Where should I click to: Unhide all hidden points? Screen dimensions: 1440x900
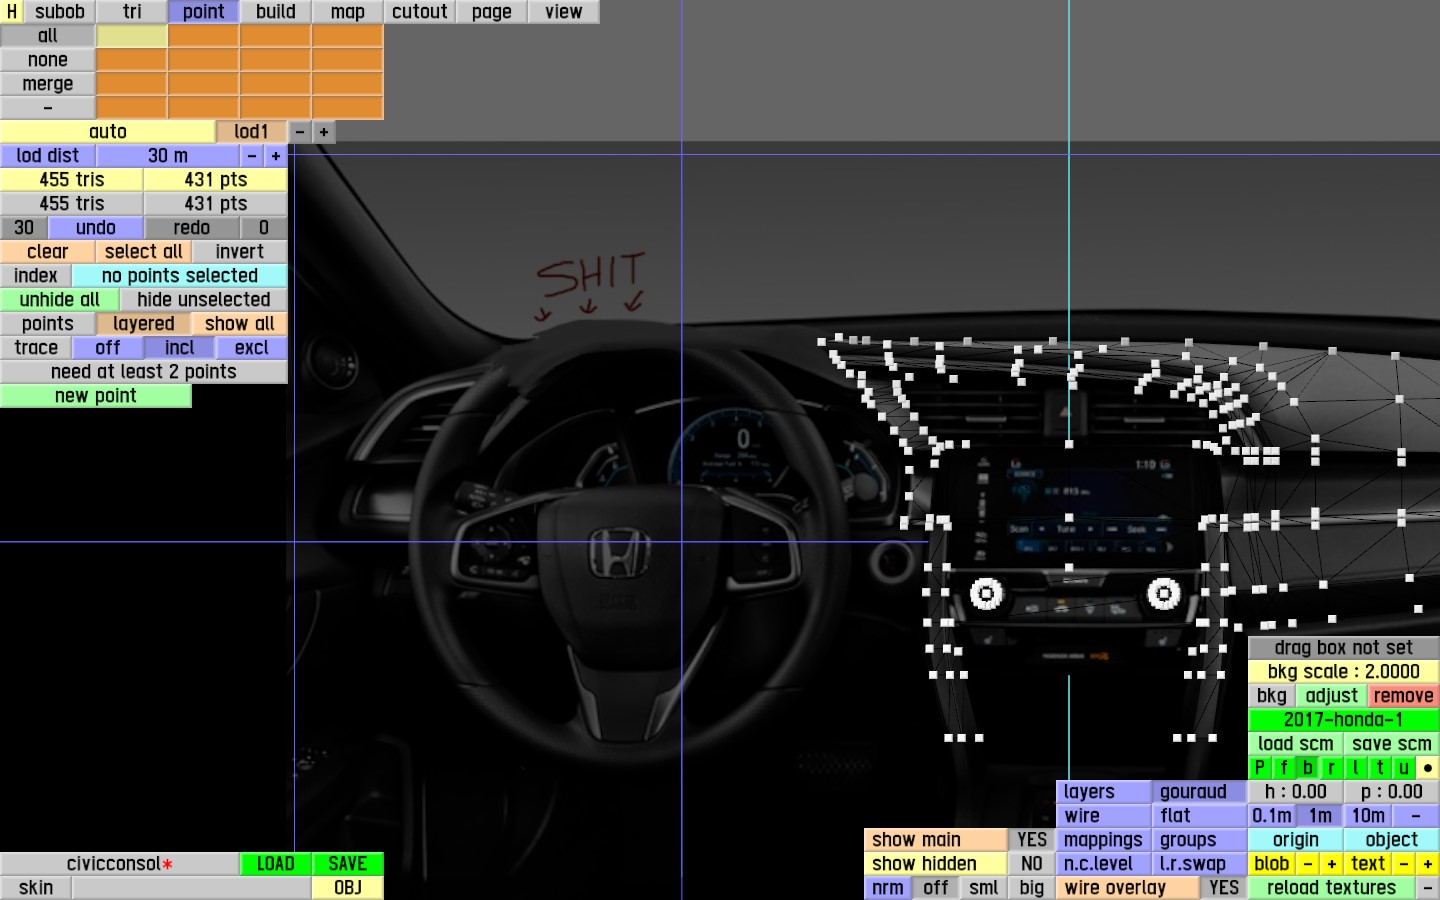(x=60, y=300)
